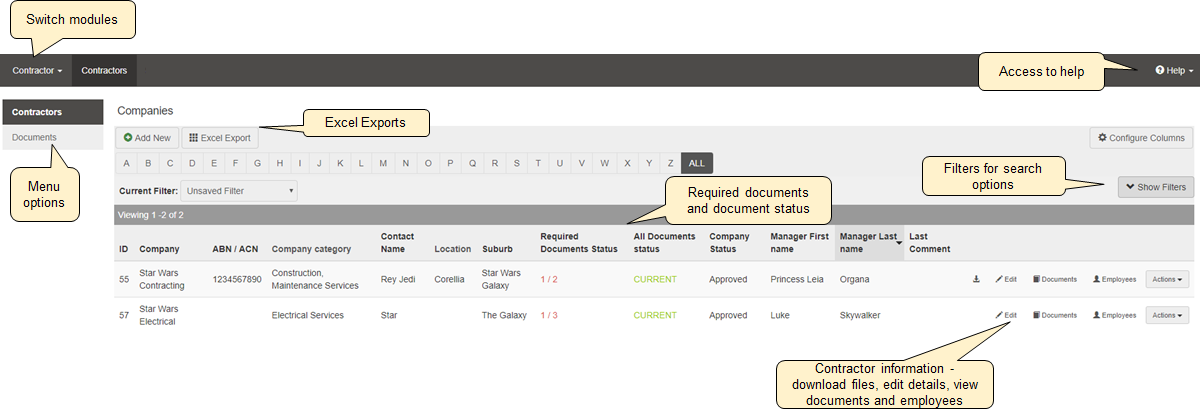Image resolution: width=1202 pixels, height=417 pixels.
Task: Edit the Star Wars Electrical row
Action: tap(1006, 315)
